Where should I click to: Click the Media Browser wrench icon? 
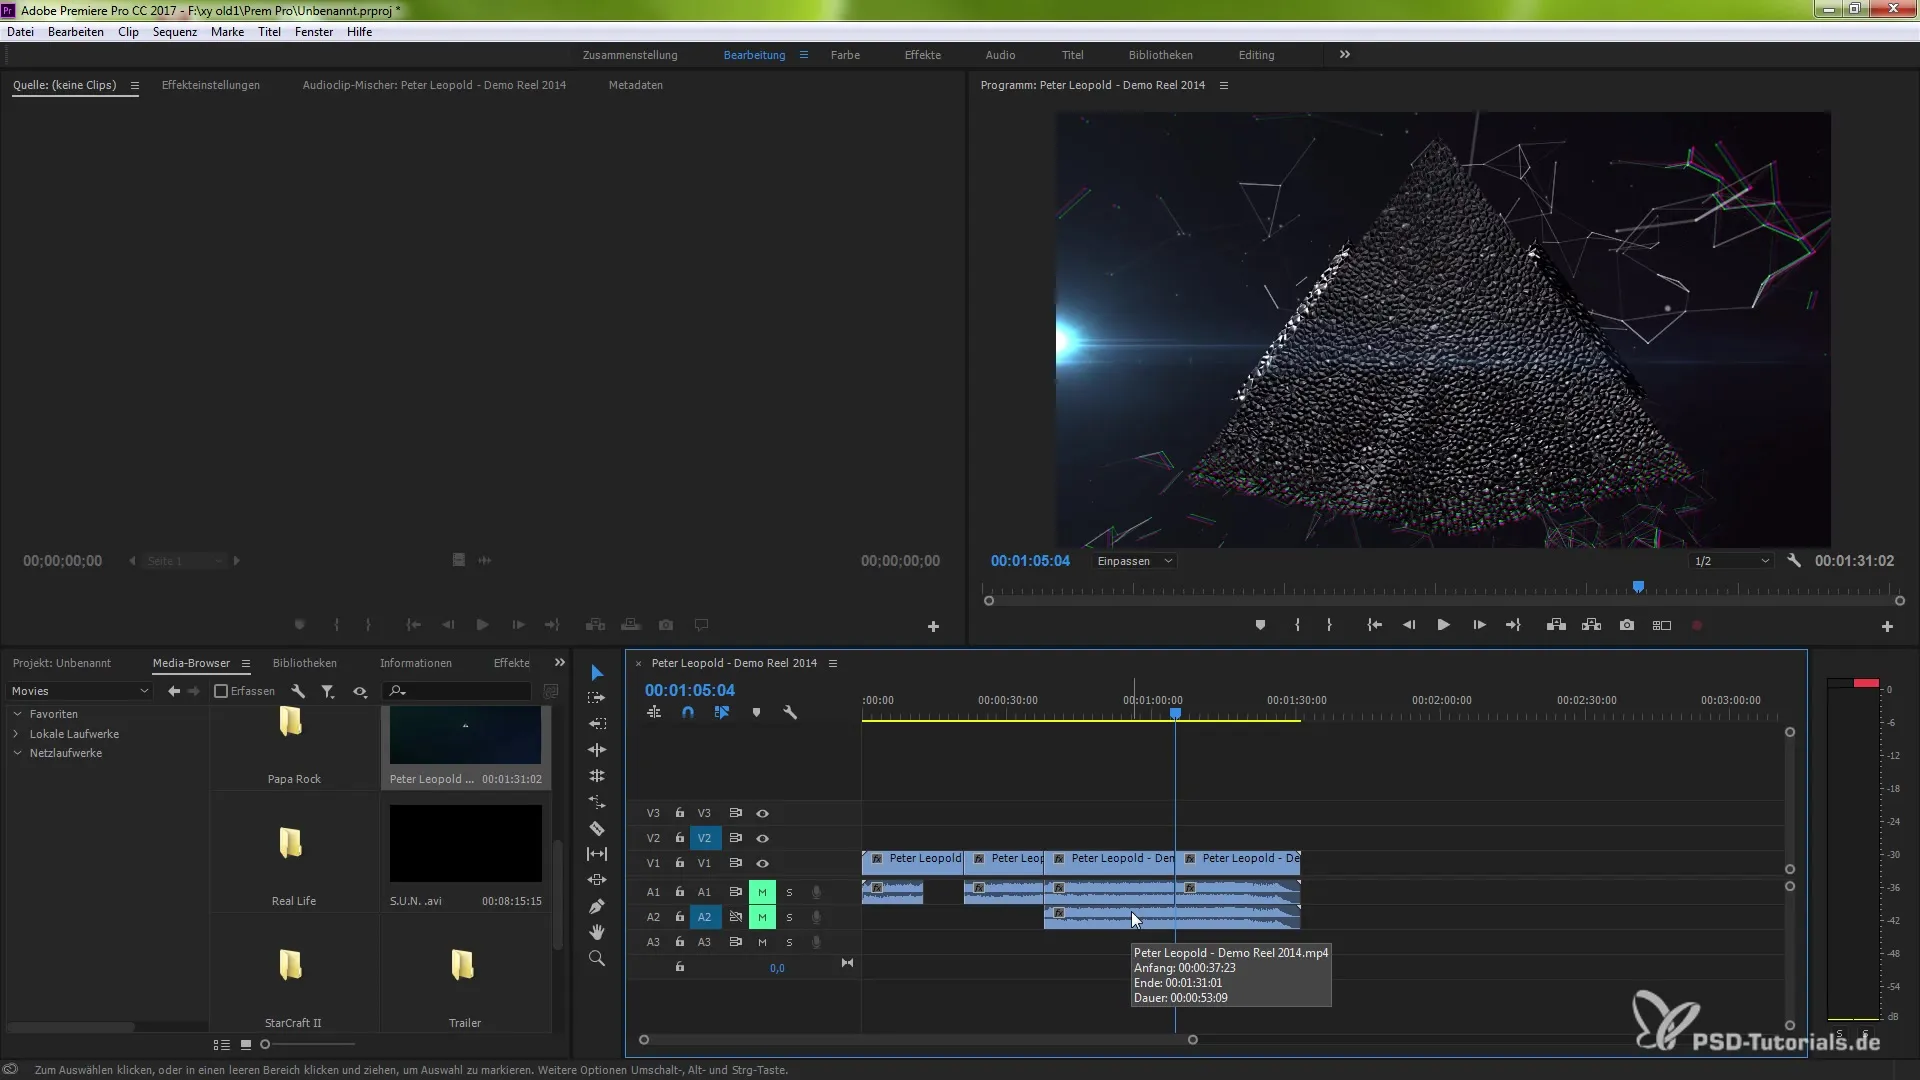tap(298, 691)
